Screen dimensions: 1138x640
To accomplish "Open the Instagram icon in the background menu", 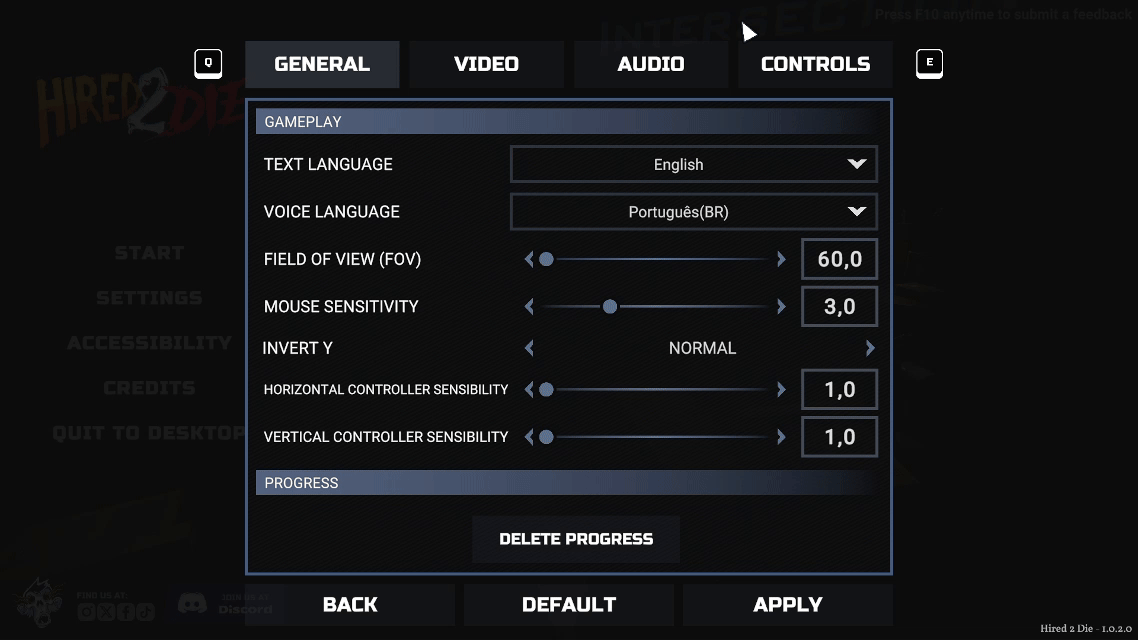I will (86, 612).
